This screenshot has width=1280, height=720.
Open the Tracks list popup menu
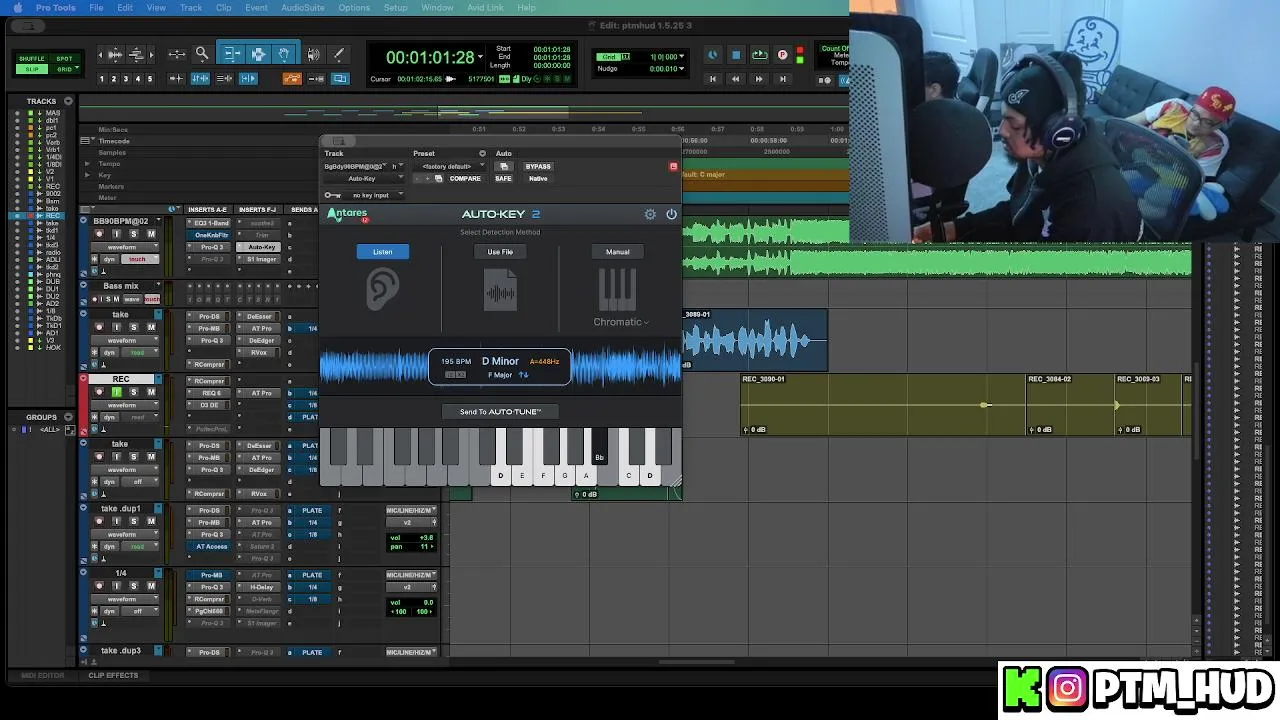[x=68, y=101]
